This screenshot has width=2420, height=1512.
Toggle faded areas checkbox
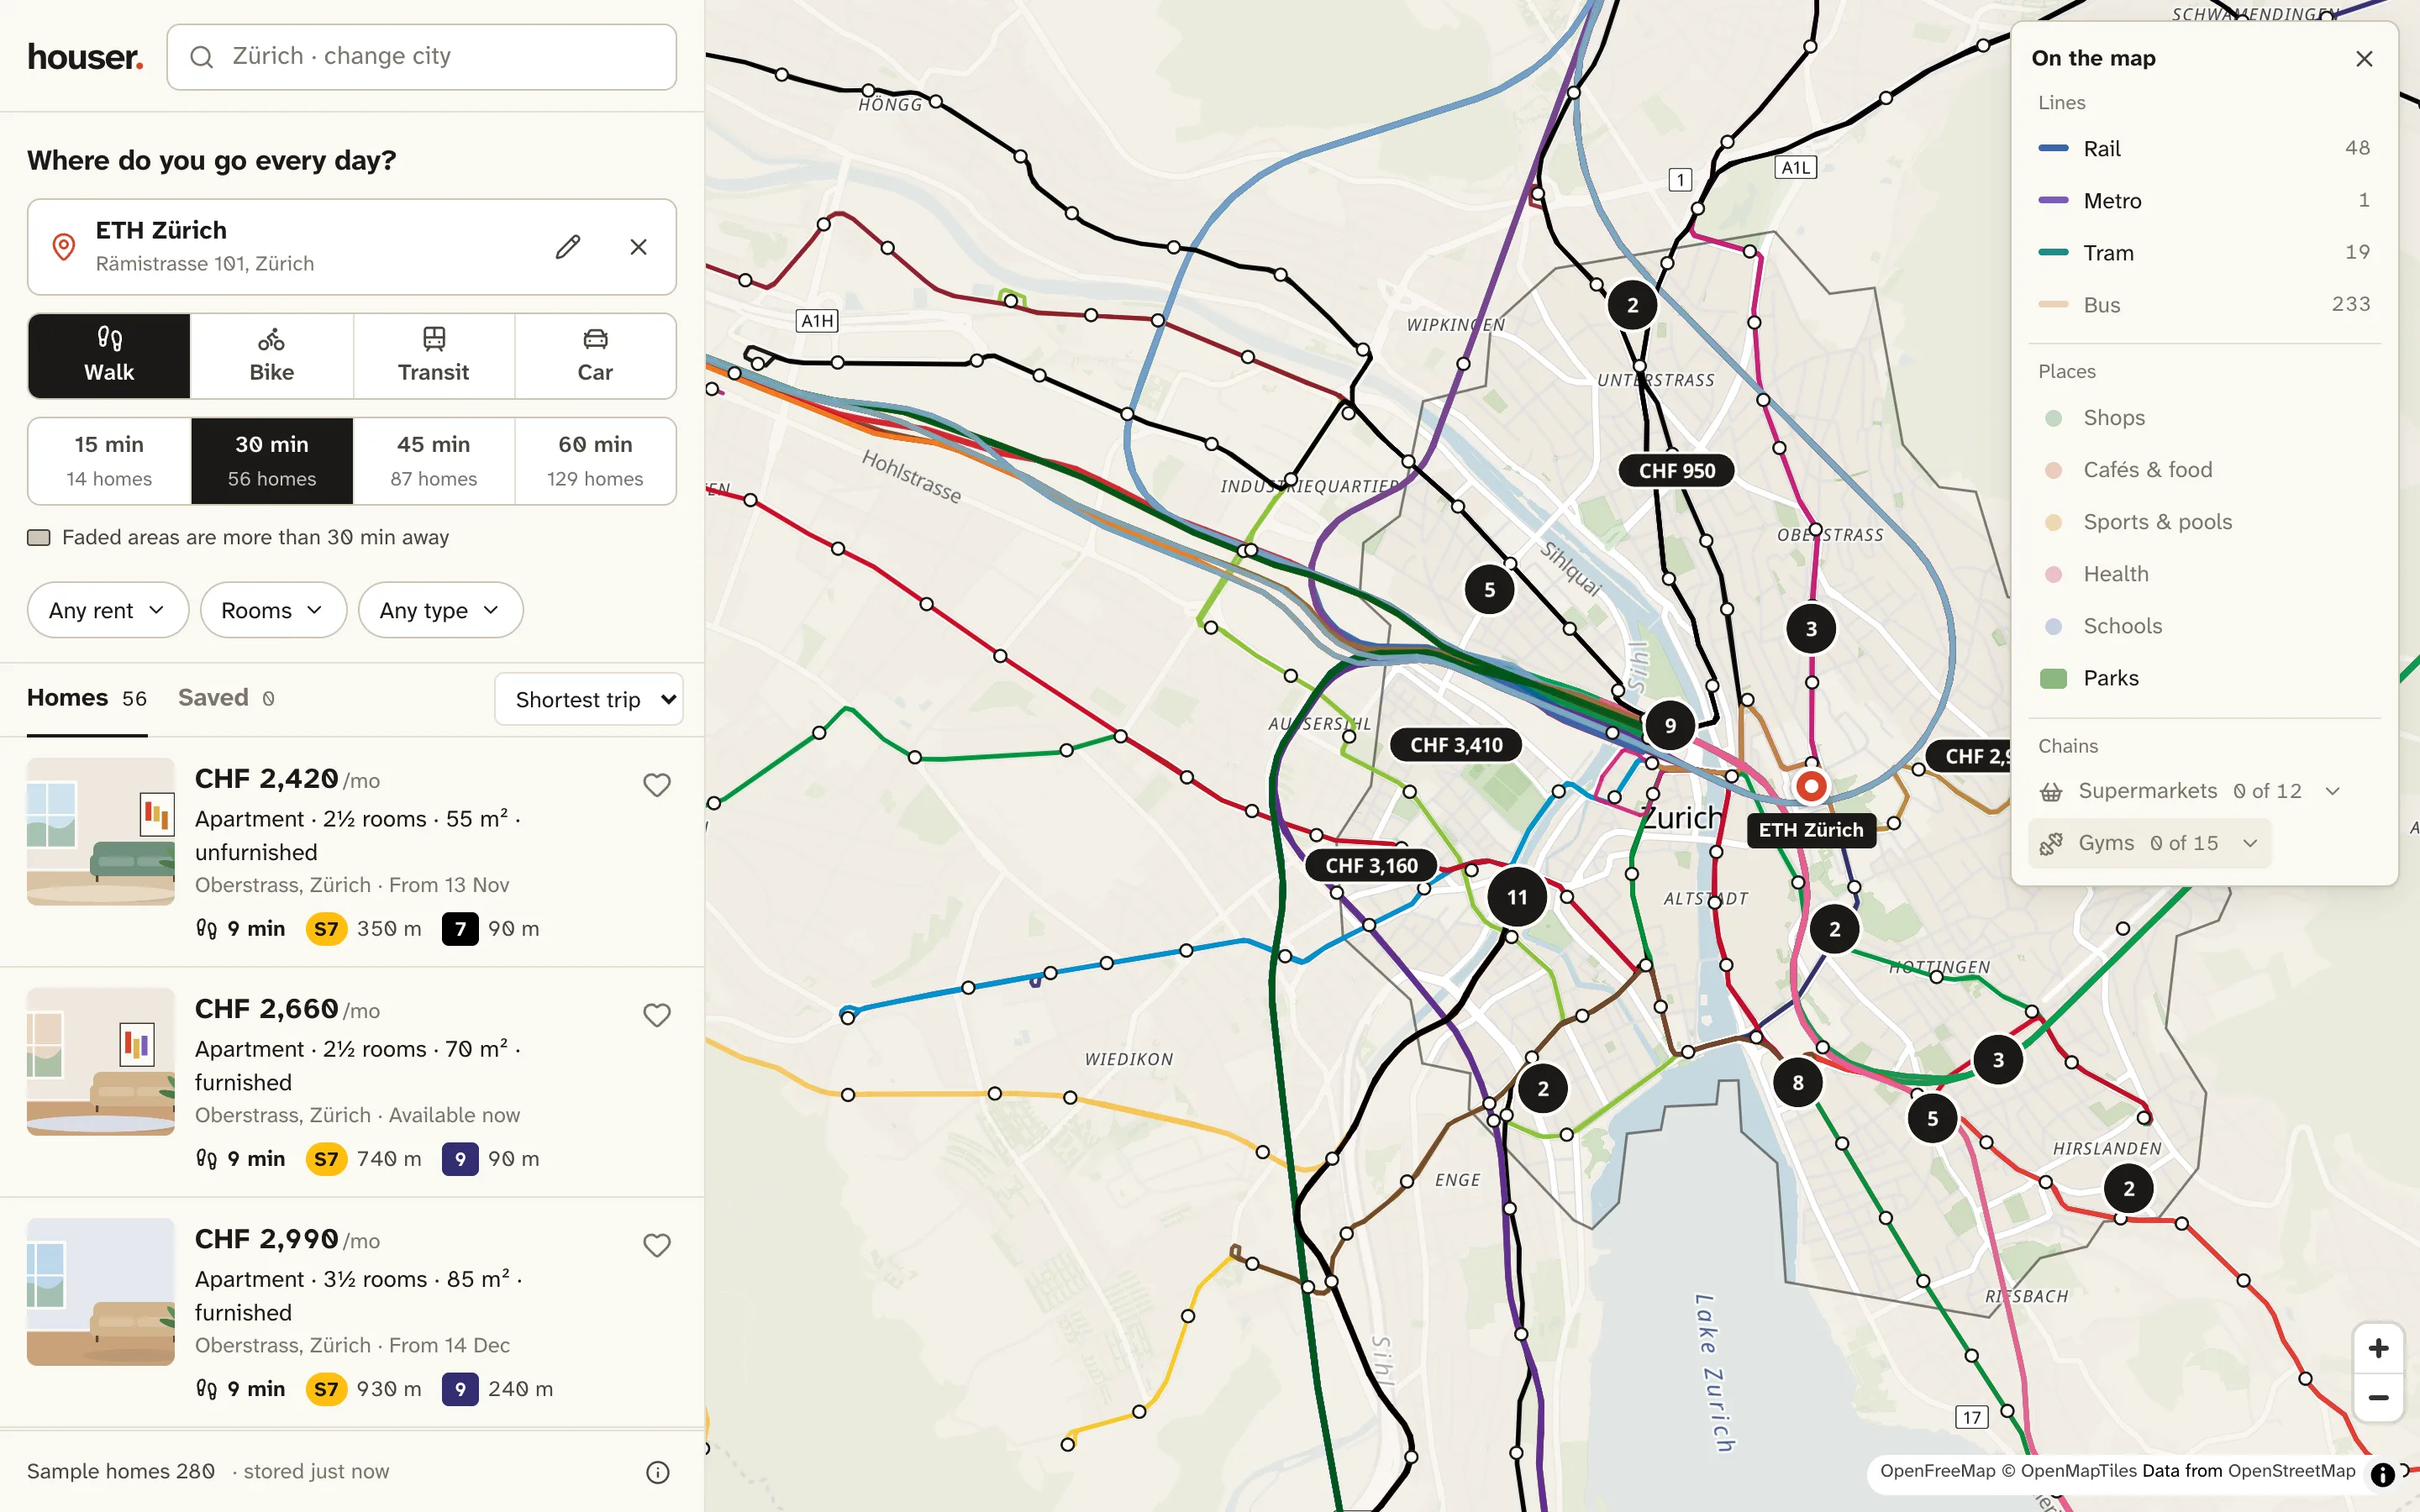tap(39, 538)
